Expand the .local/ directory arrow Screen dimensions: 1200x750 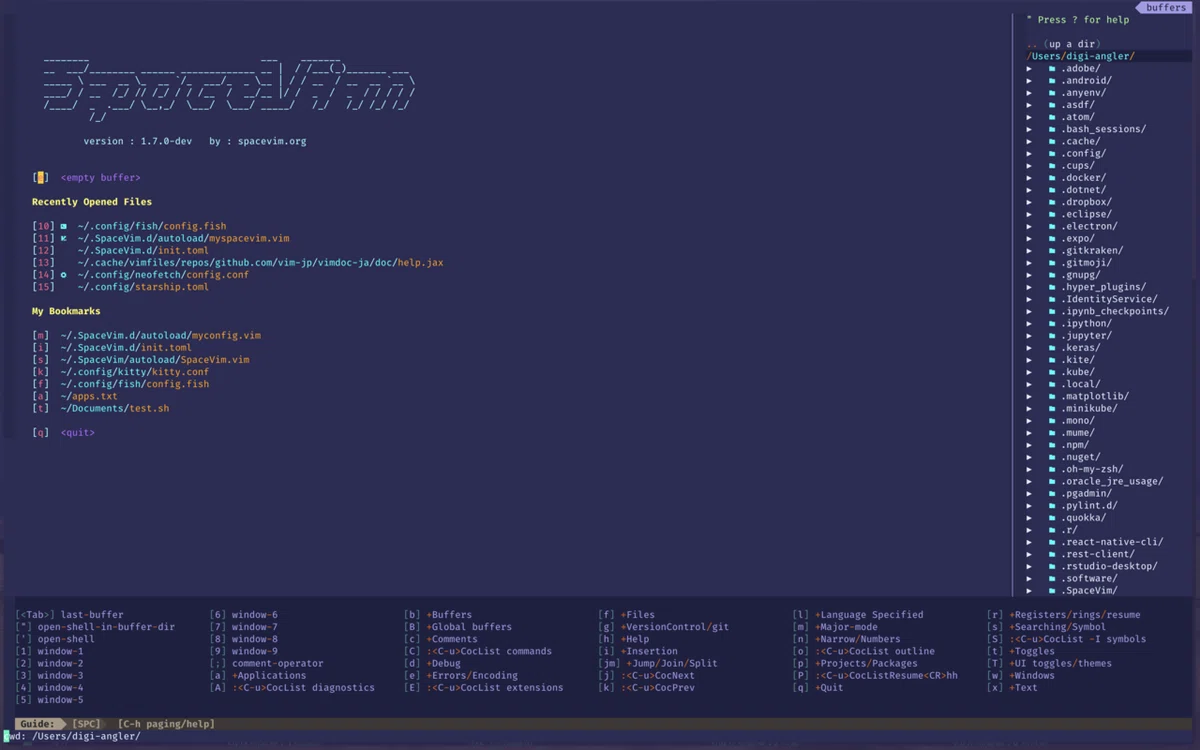pos(1029,384)
